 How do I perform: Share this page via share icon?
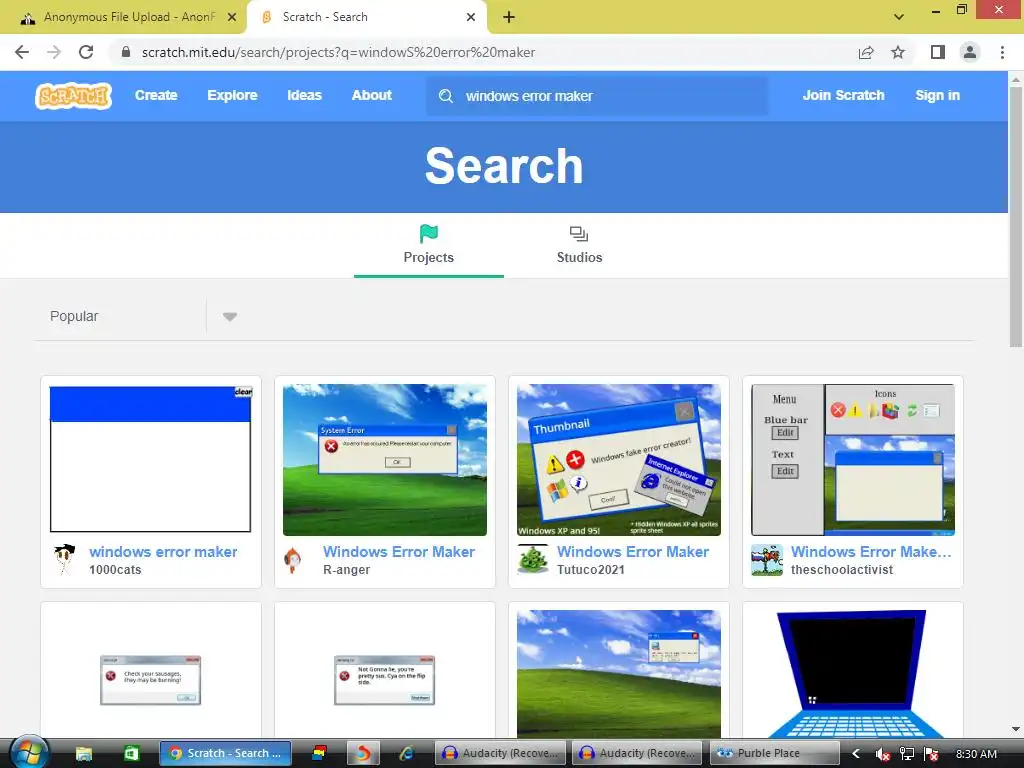coord(866,52)
